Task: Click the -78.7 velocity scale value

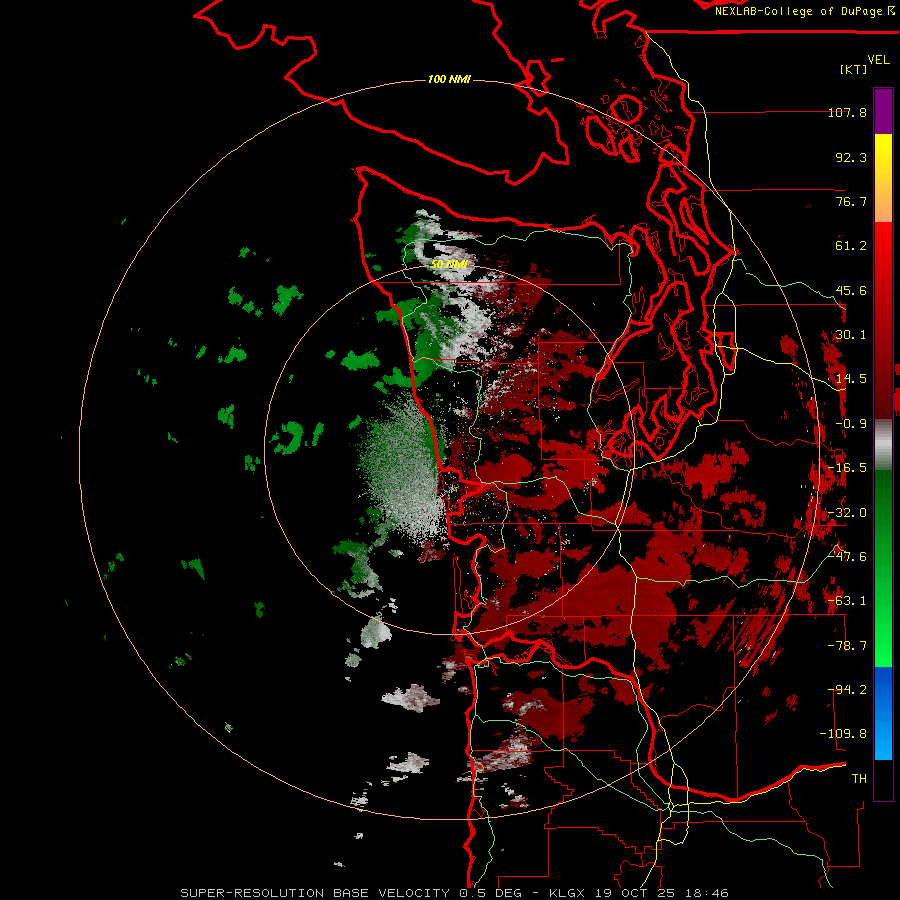Action: pyautogui.click(x=847, y=646)
